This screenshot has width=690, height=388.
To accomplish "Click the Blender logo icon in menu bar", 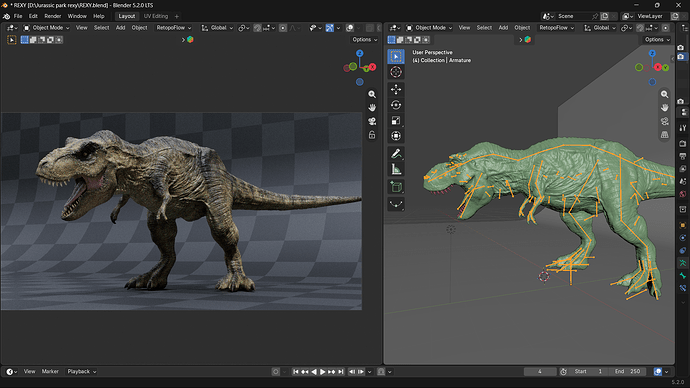I will tap(6, 16).
